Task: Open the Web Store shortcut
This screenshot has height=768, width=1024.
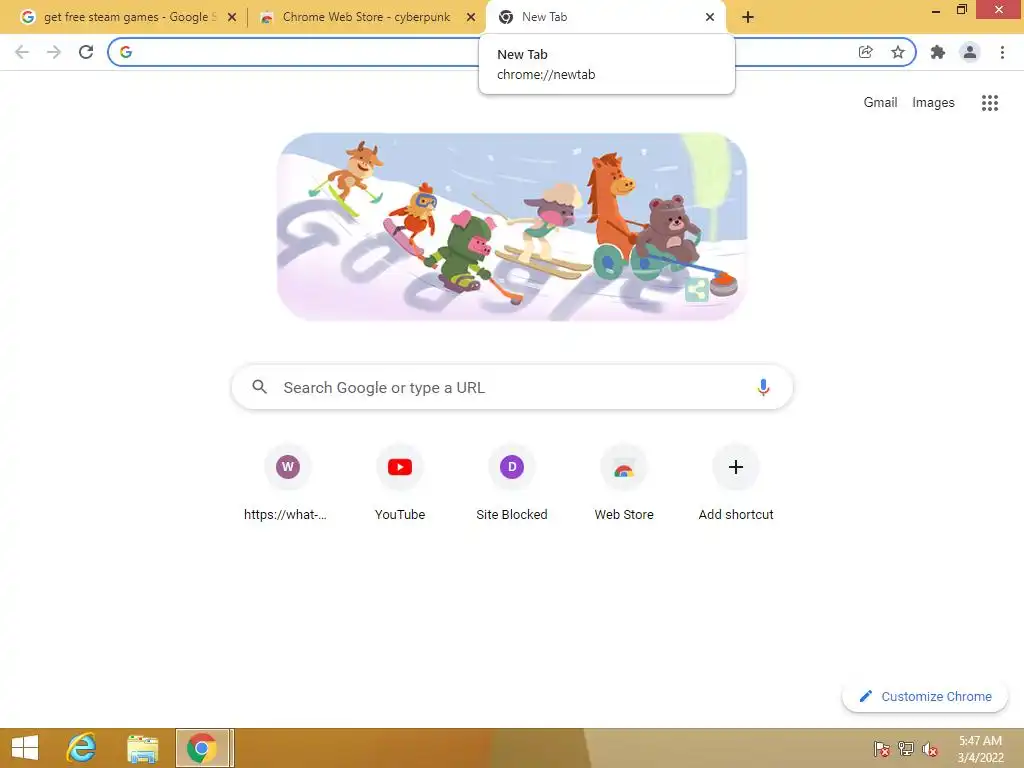Action: point(624,483)
